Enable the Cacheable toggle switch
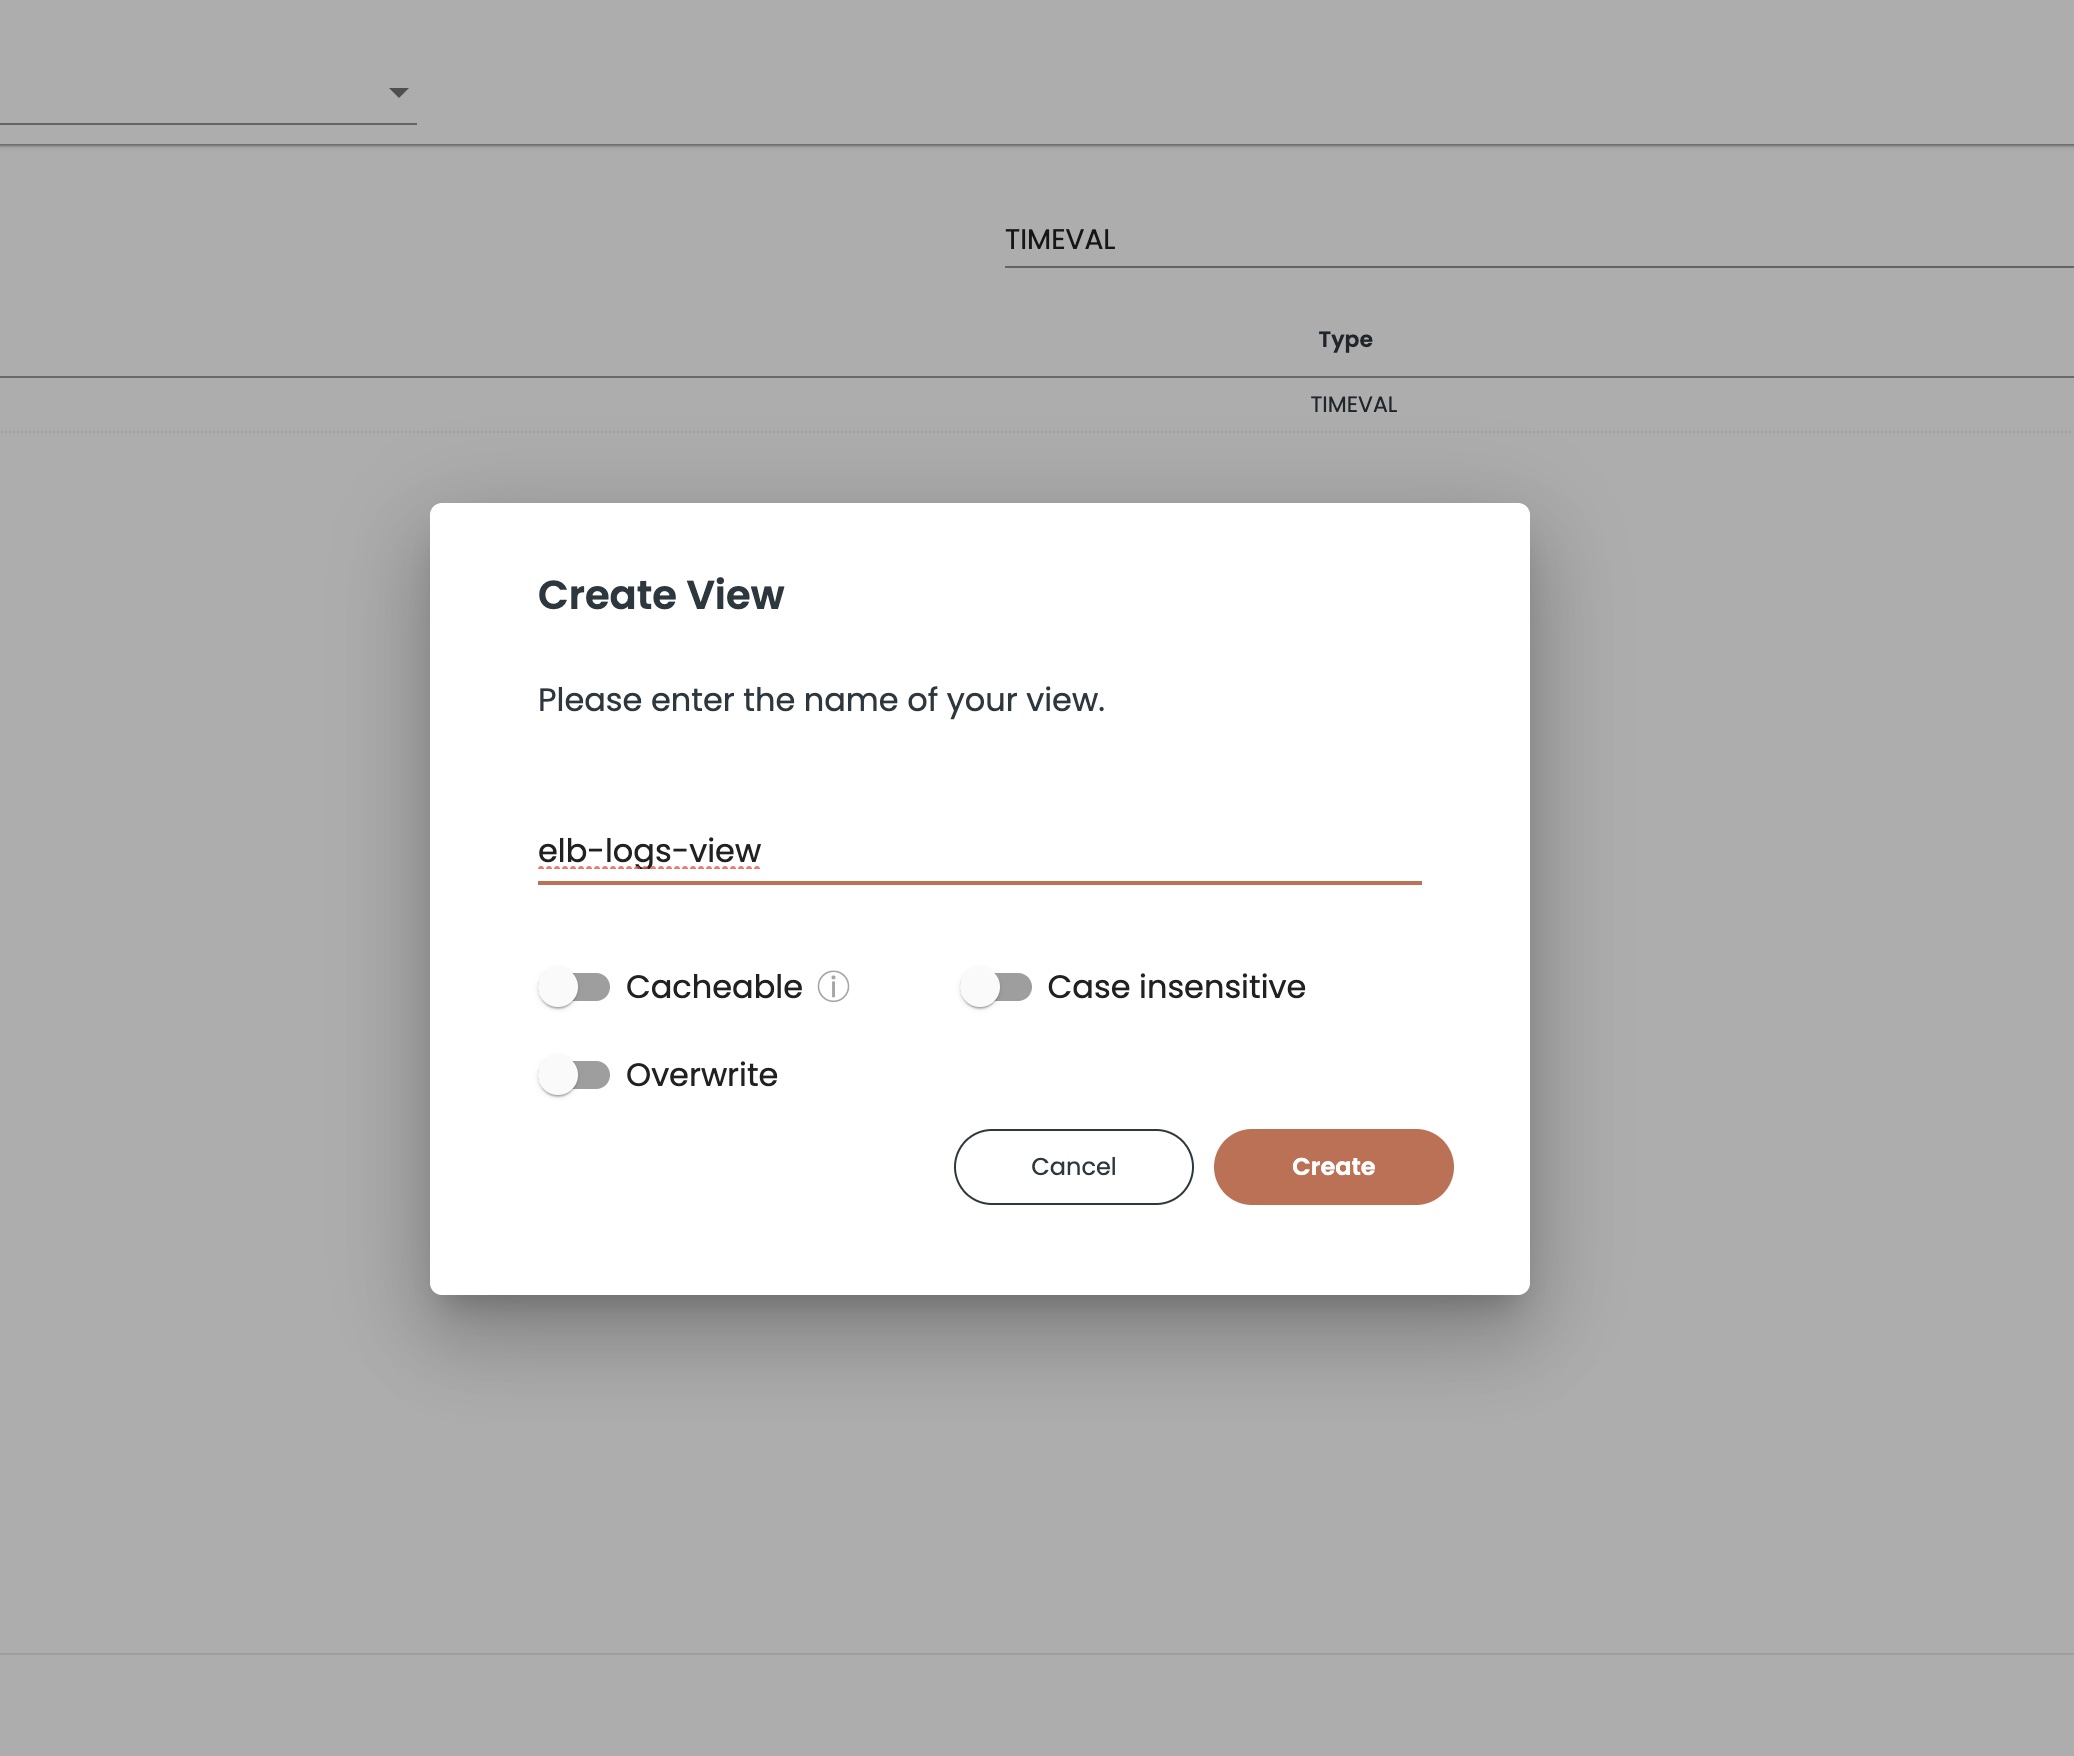This screenshot has height=1756, width=2074. pos(574,987)
